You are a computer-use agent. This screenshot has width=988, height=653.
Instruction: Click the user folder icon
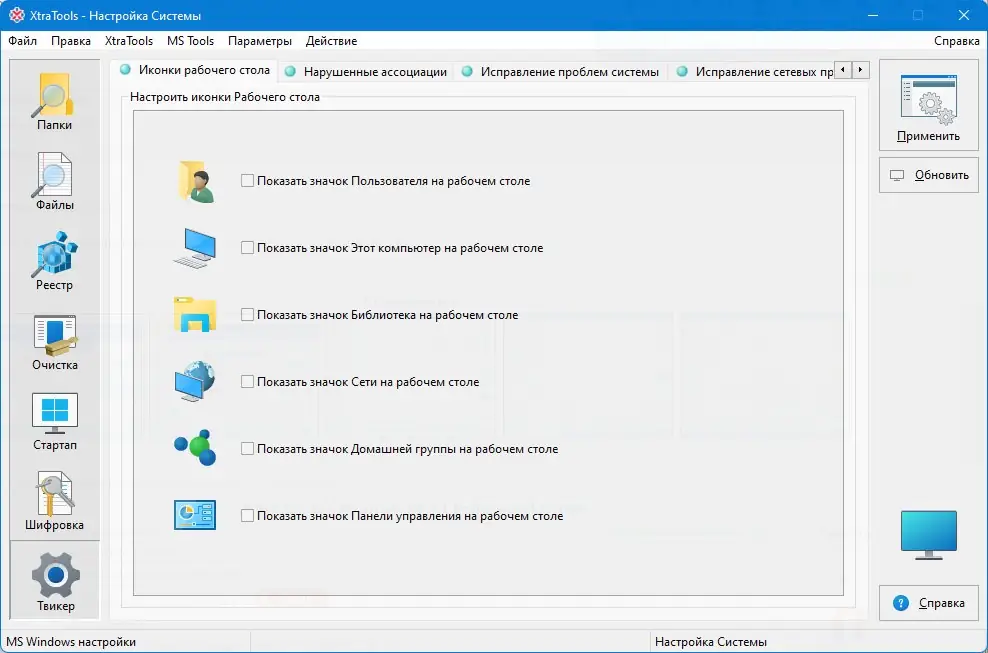(197, 182)
